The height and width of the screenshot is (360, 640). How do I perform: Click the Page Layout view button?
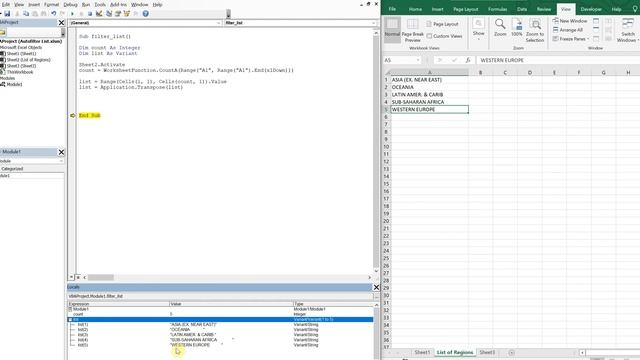click(x=442, y=24)
